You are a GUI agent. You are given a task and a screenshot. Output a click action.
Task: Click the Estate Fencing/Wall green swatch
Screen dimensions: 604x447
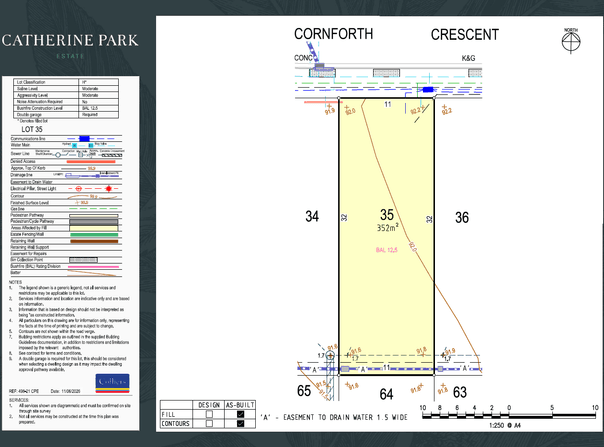(94, 234)
